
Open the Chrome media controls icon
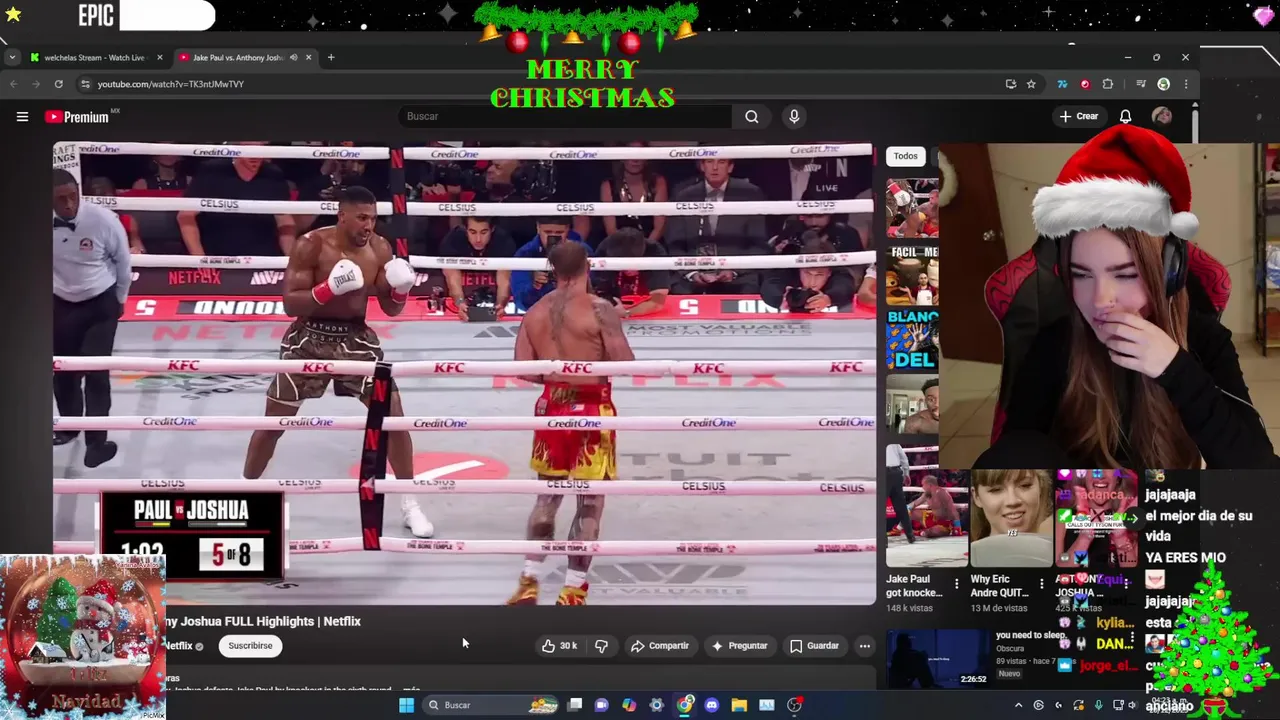tap(1141, 84)
